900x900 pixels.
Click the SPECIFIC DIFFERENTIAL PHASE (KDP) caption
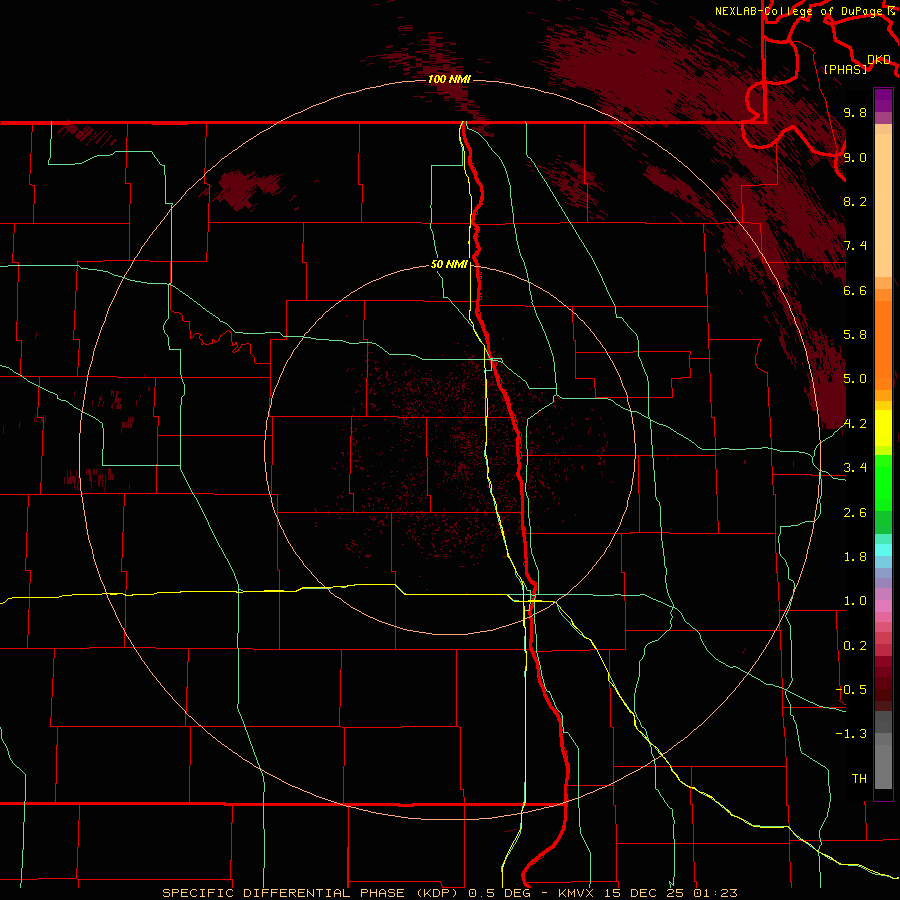[313, 893]
